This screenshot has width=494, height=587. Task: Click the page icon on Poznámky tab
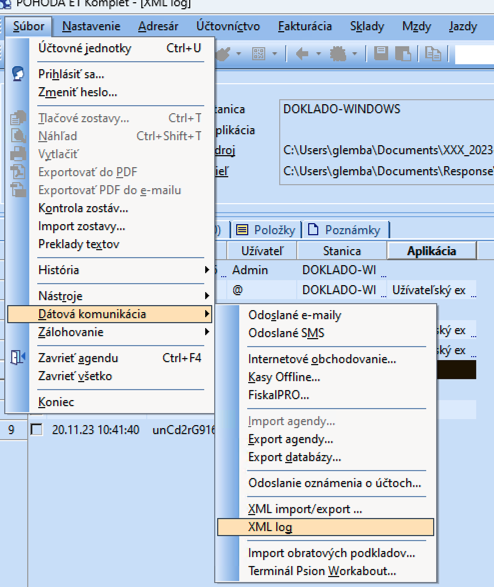coord(313,229)
